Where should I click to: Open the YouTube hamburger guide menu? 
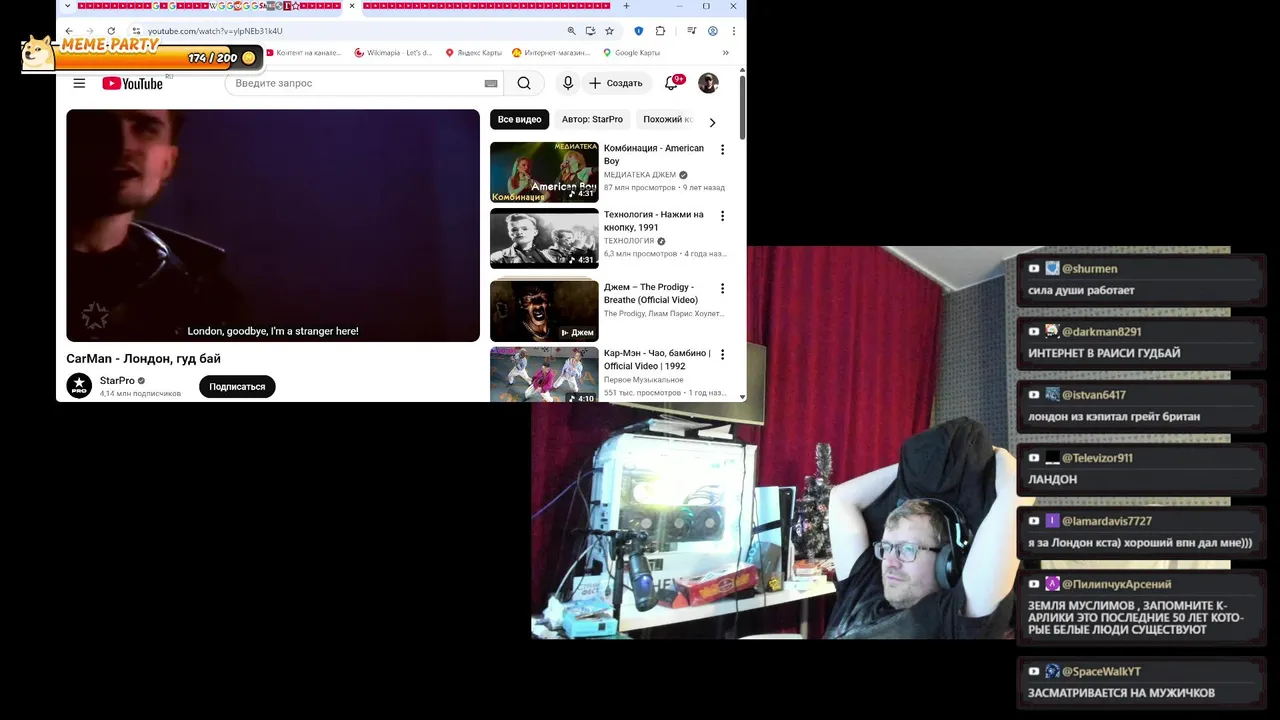(79, 83)
